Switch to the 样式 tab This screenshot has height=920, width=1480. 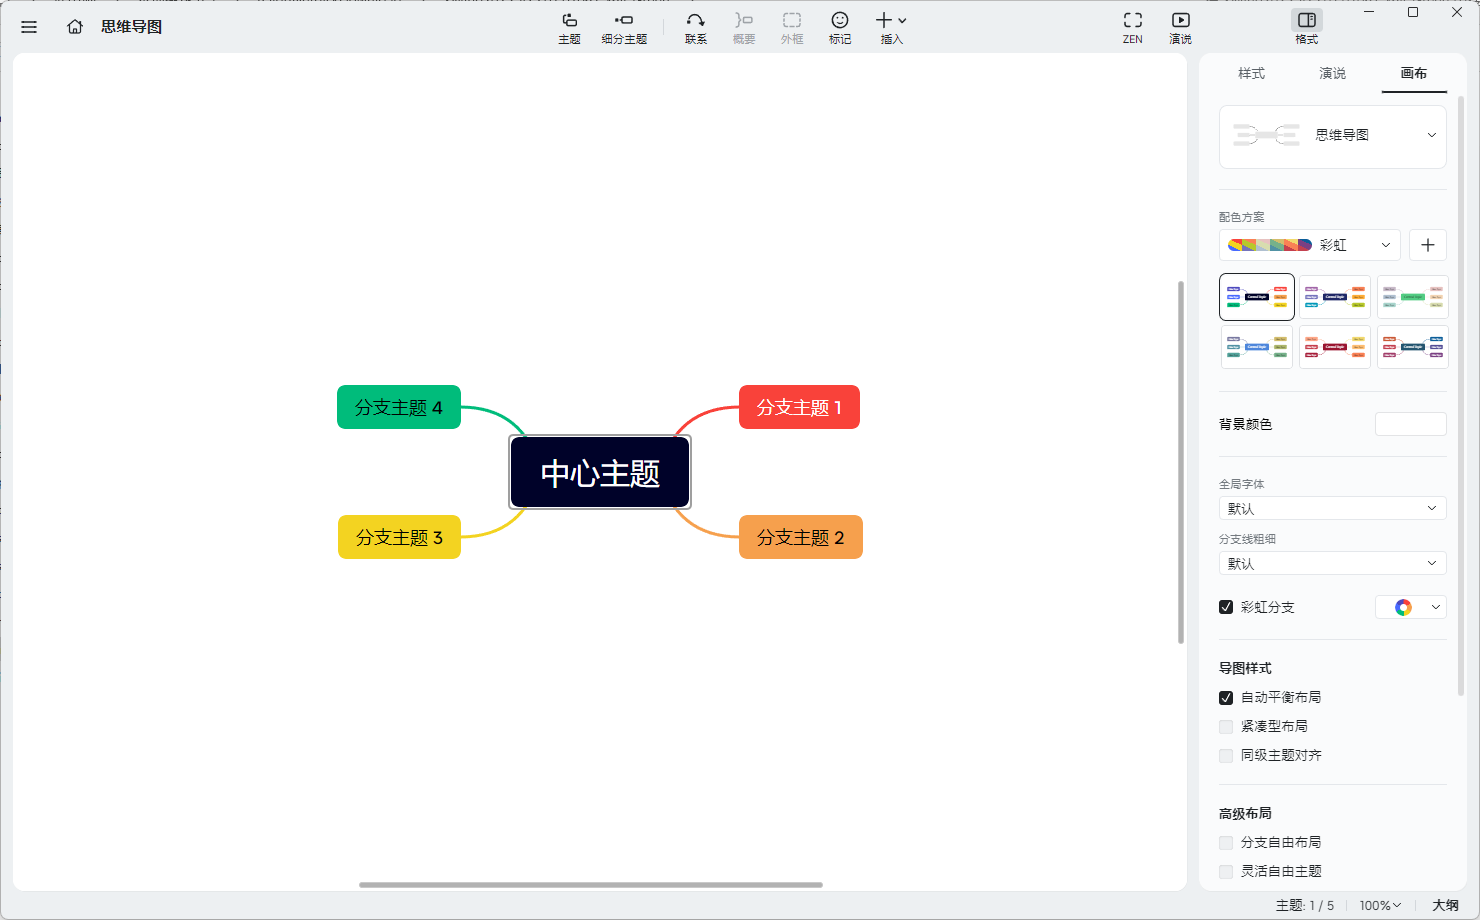[1251, 73]
